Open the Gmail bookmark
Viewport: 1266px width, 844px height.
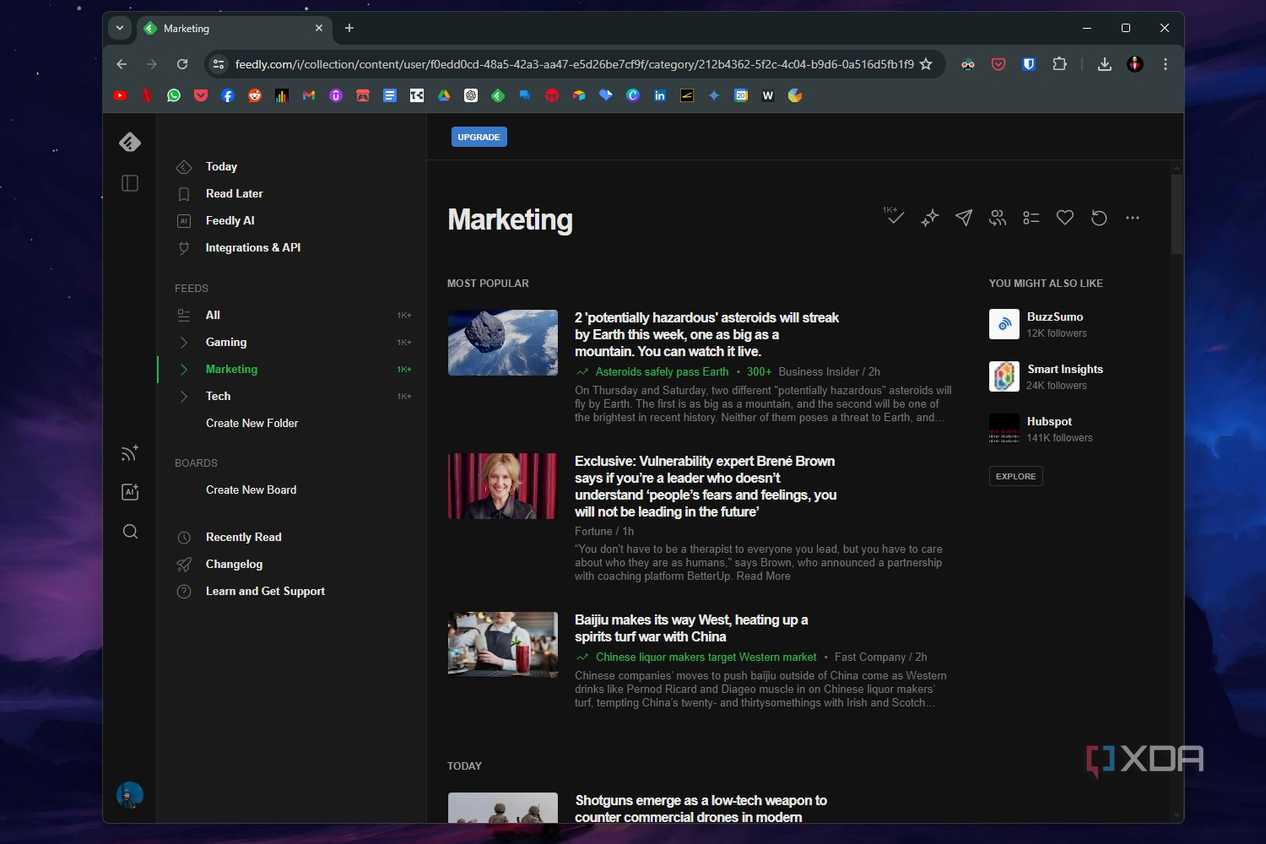(x=309, y=96)
